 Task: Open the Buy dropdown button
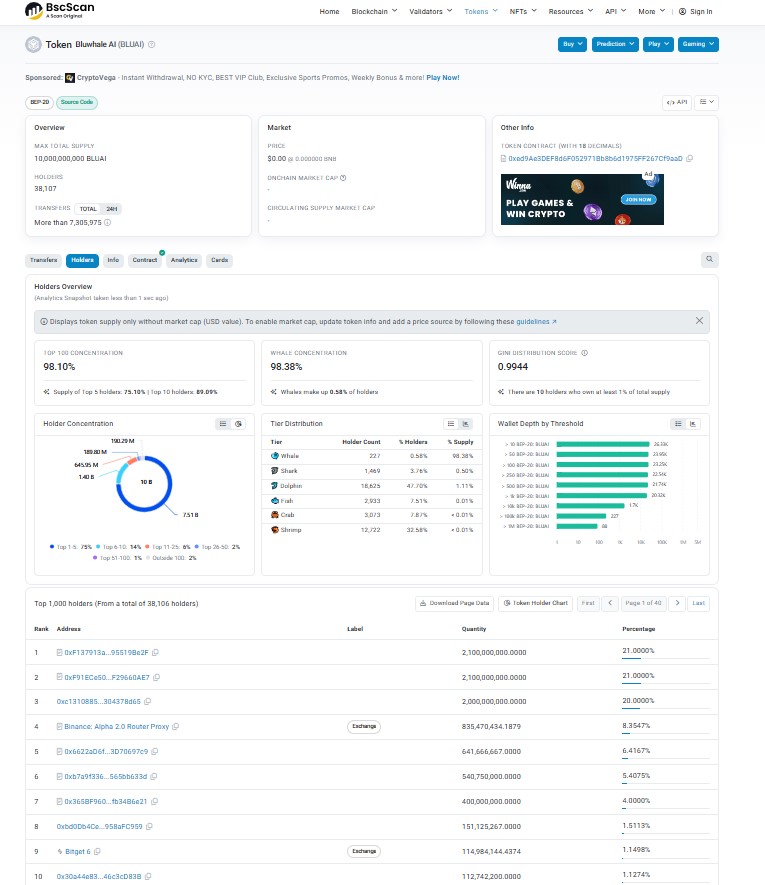point(572,44)
